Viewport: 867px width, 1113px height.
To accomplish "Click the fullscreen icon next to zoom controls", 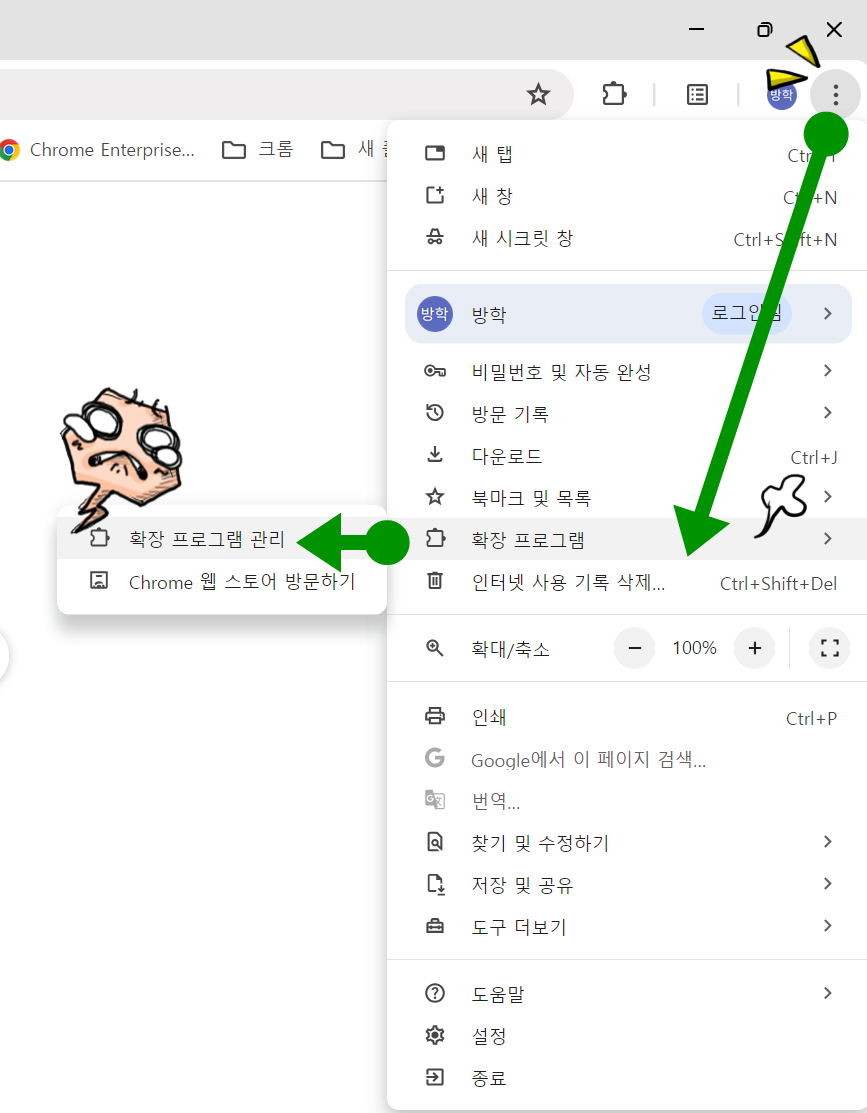I will [x=829, y=648].
